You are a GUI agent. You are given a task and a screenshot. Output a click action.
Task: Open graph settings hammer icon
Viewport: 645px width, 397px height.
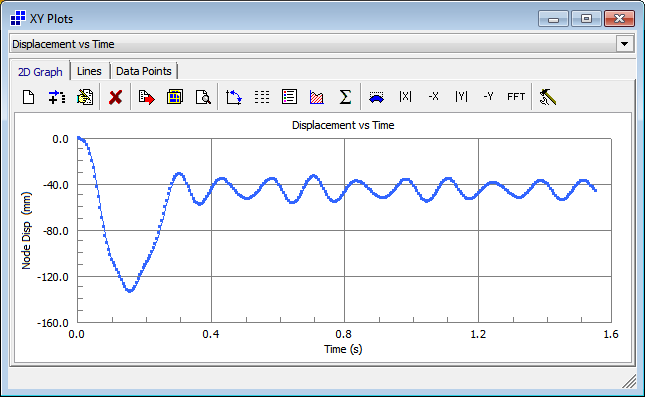[x=548, y=97]
